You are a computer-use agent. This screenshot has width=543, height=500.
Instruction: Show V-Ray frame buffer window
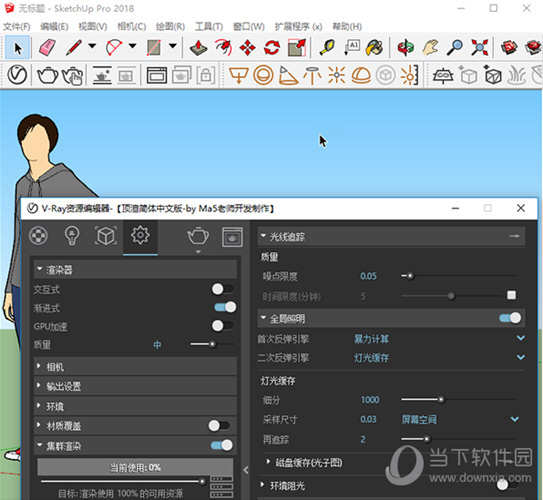click(157, 75)
